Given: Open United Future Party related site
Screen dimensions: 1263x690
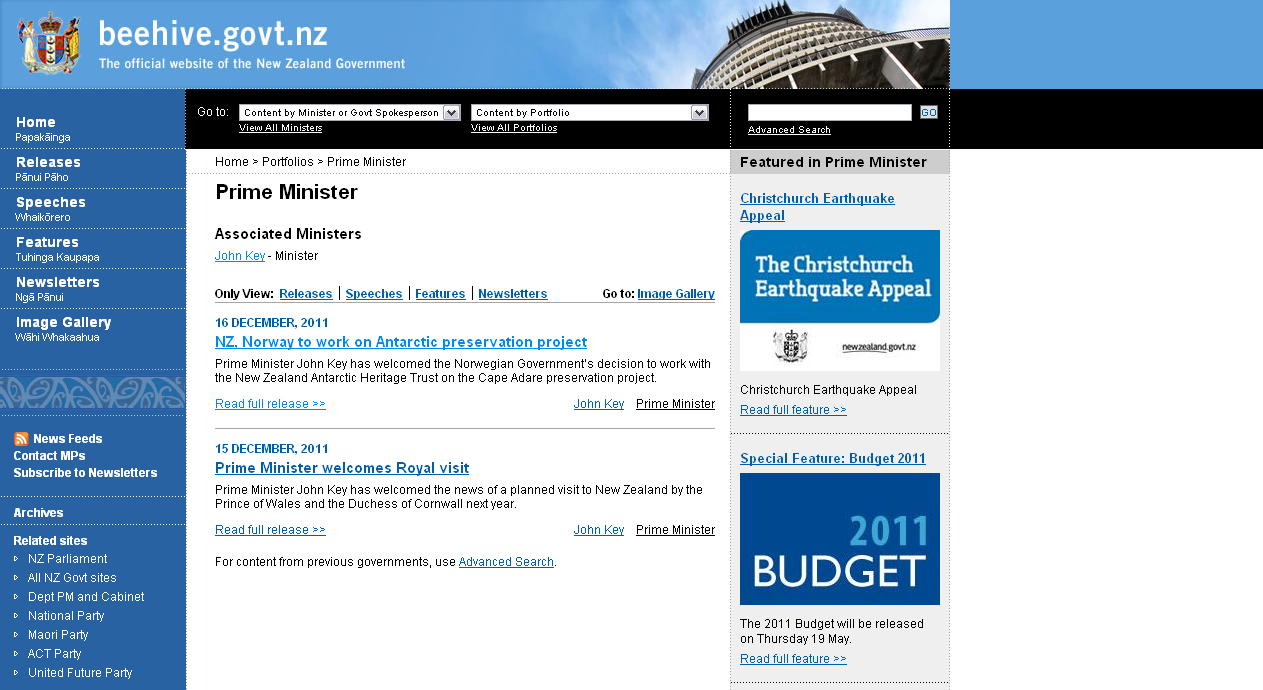Looking at the screenshot, I should click(80, 673).
